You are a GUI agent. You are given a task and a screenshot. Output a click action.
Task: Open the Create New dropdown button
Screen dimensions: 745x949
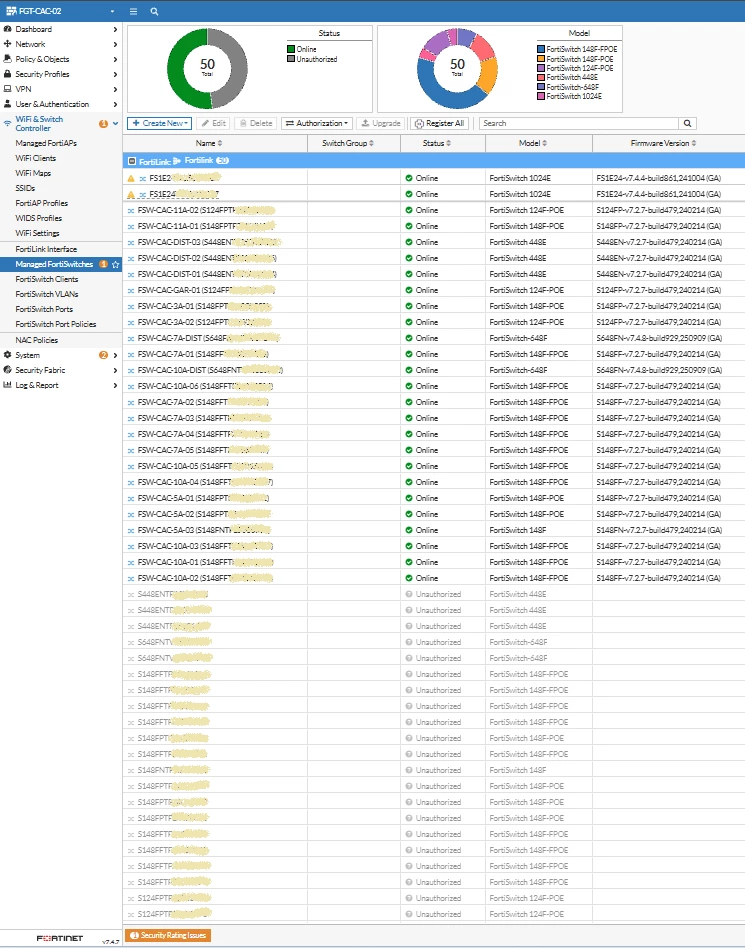160,123
